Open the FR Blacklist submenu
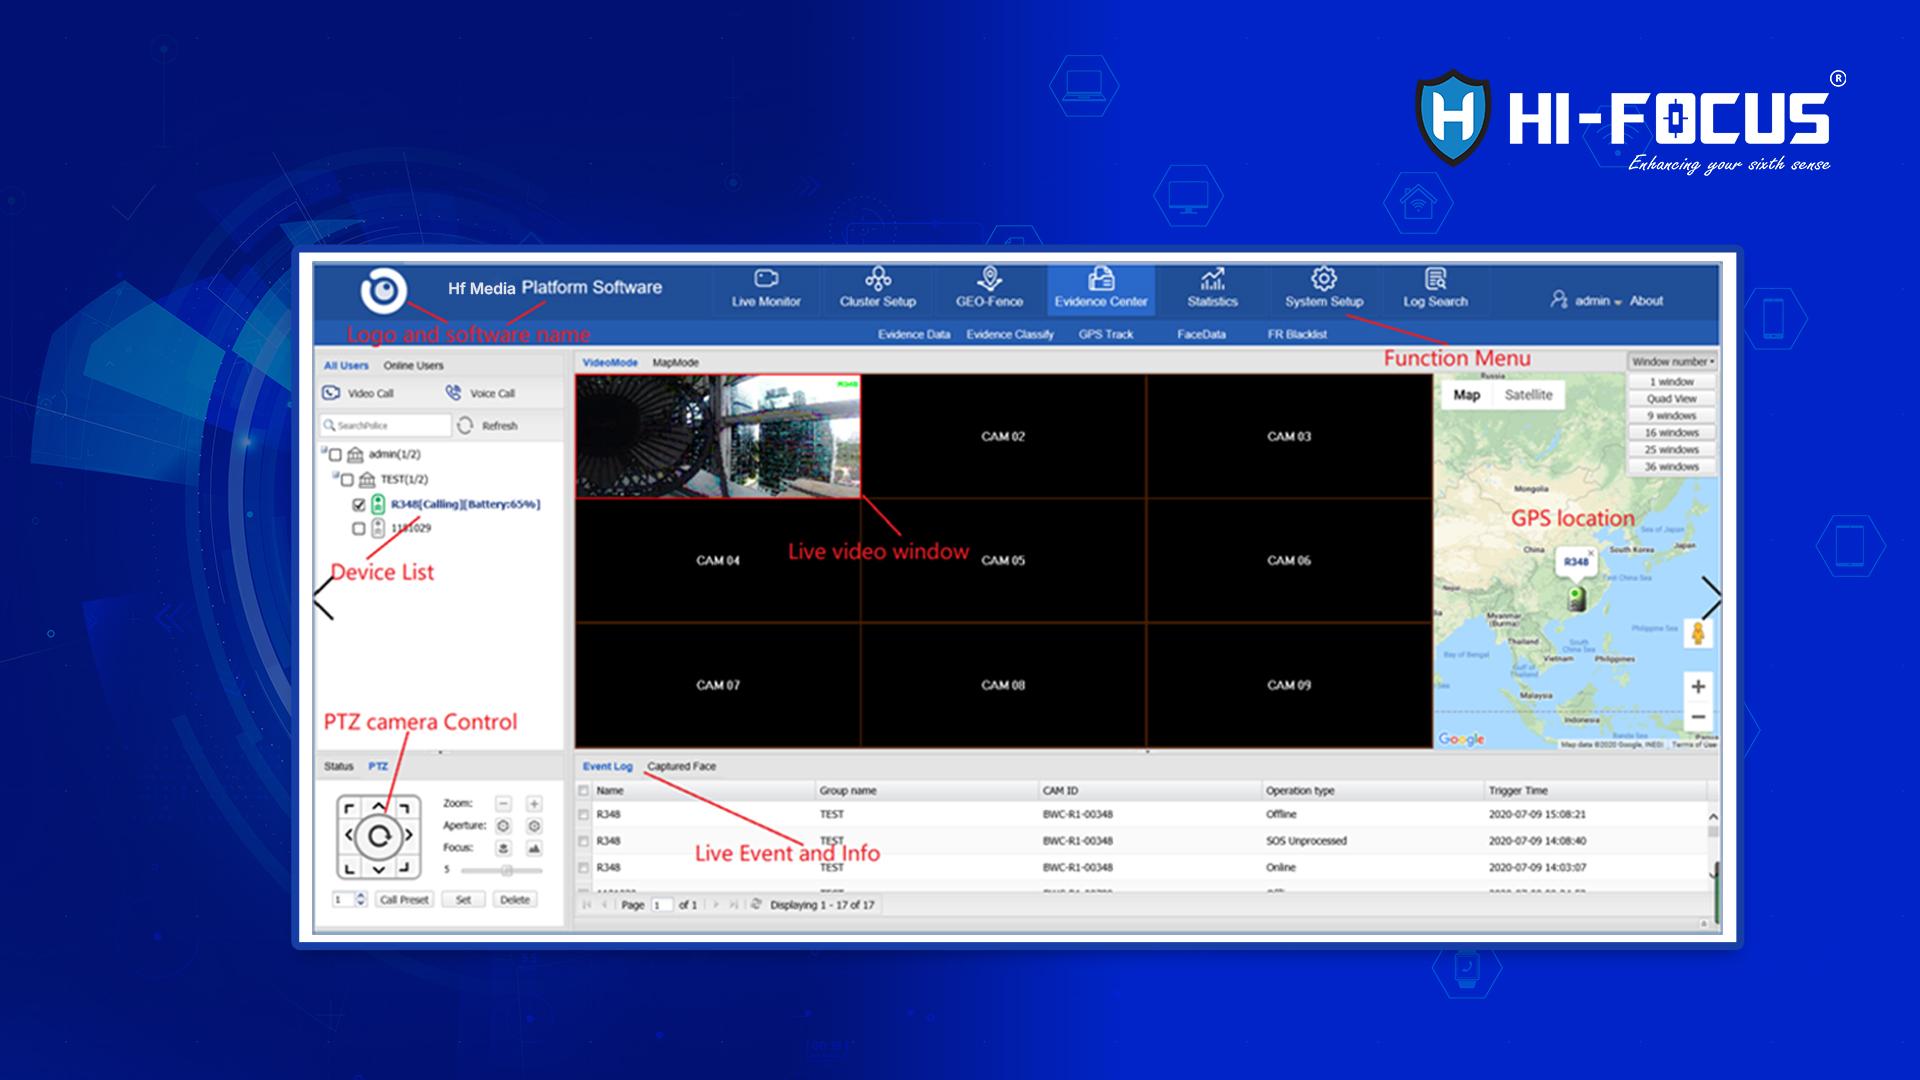 pos(1297,334)
